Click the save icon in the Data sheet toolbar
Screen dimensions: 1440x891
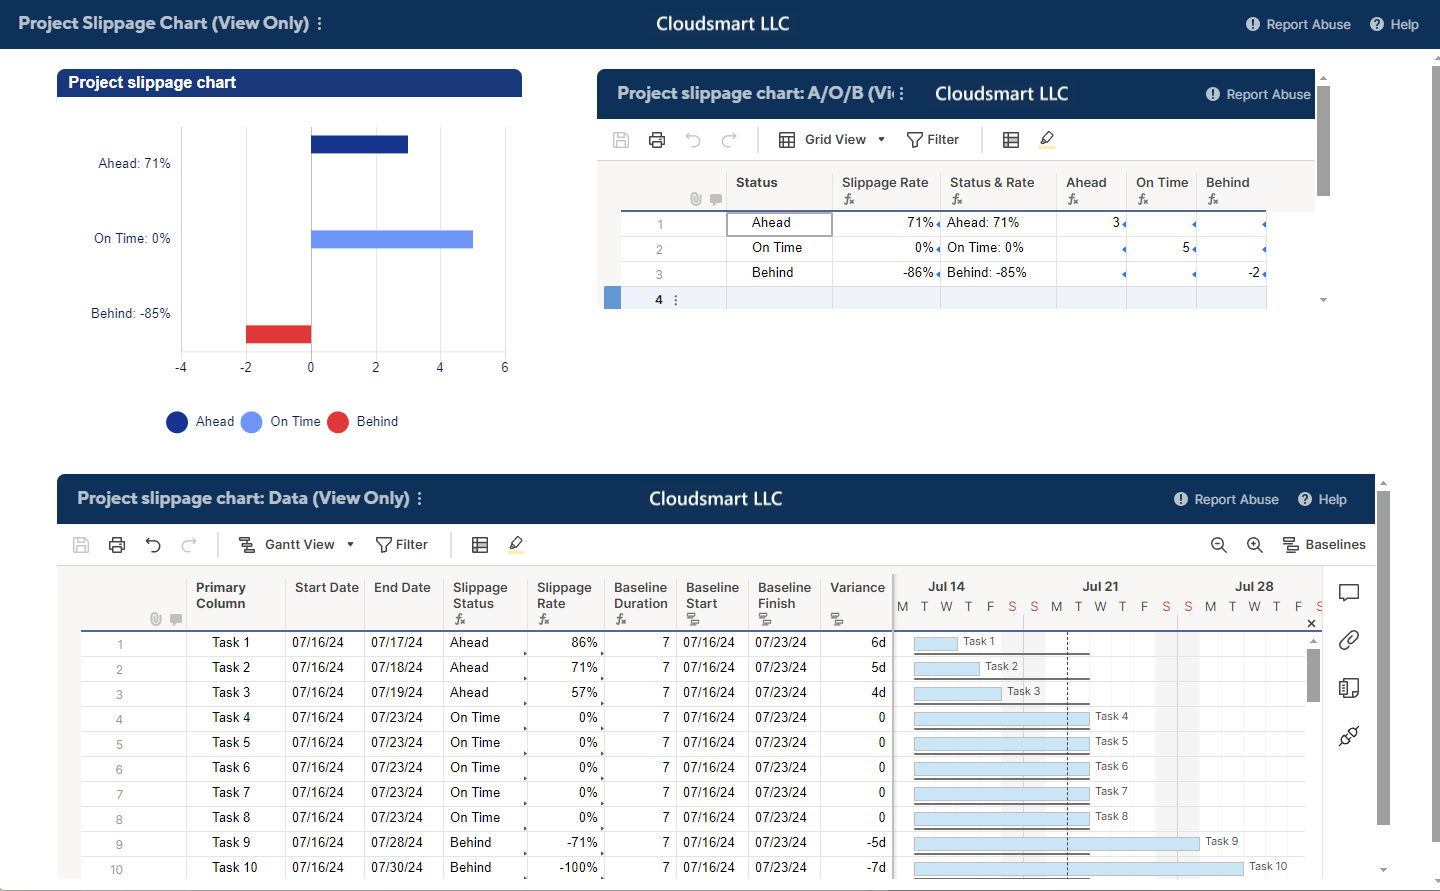point(81,545)
